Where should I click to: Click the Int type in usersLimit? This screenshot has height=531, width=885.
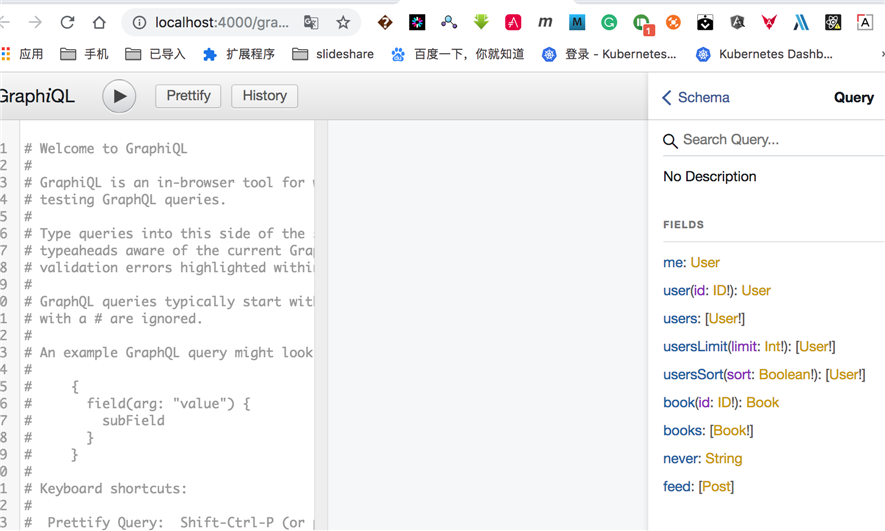point(772,346)
